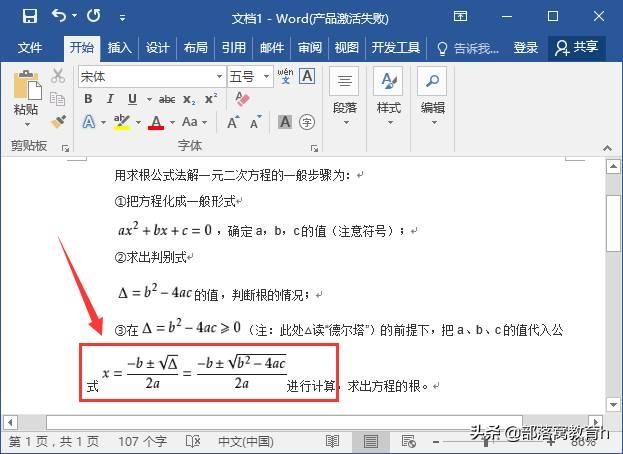This screenshot has height=454, width=623.
Task: Toggle strikethrough abc formatting
Action: (x=167, y=99)
